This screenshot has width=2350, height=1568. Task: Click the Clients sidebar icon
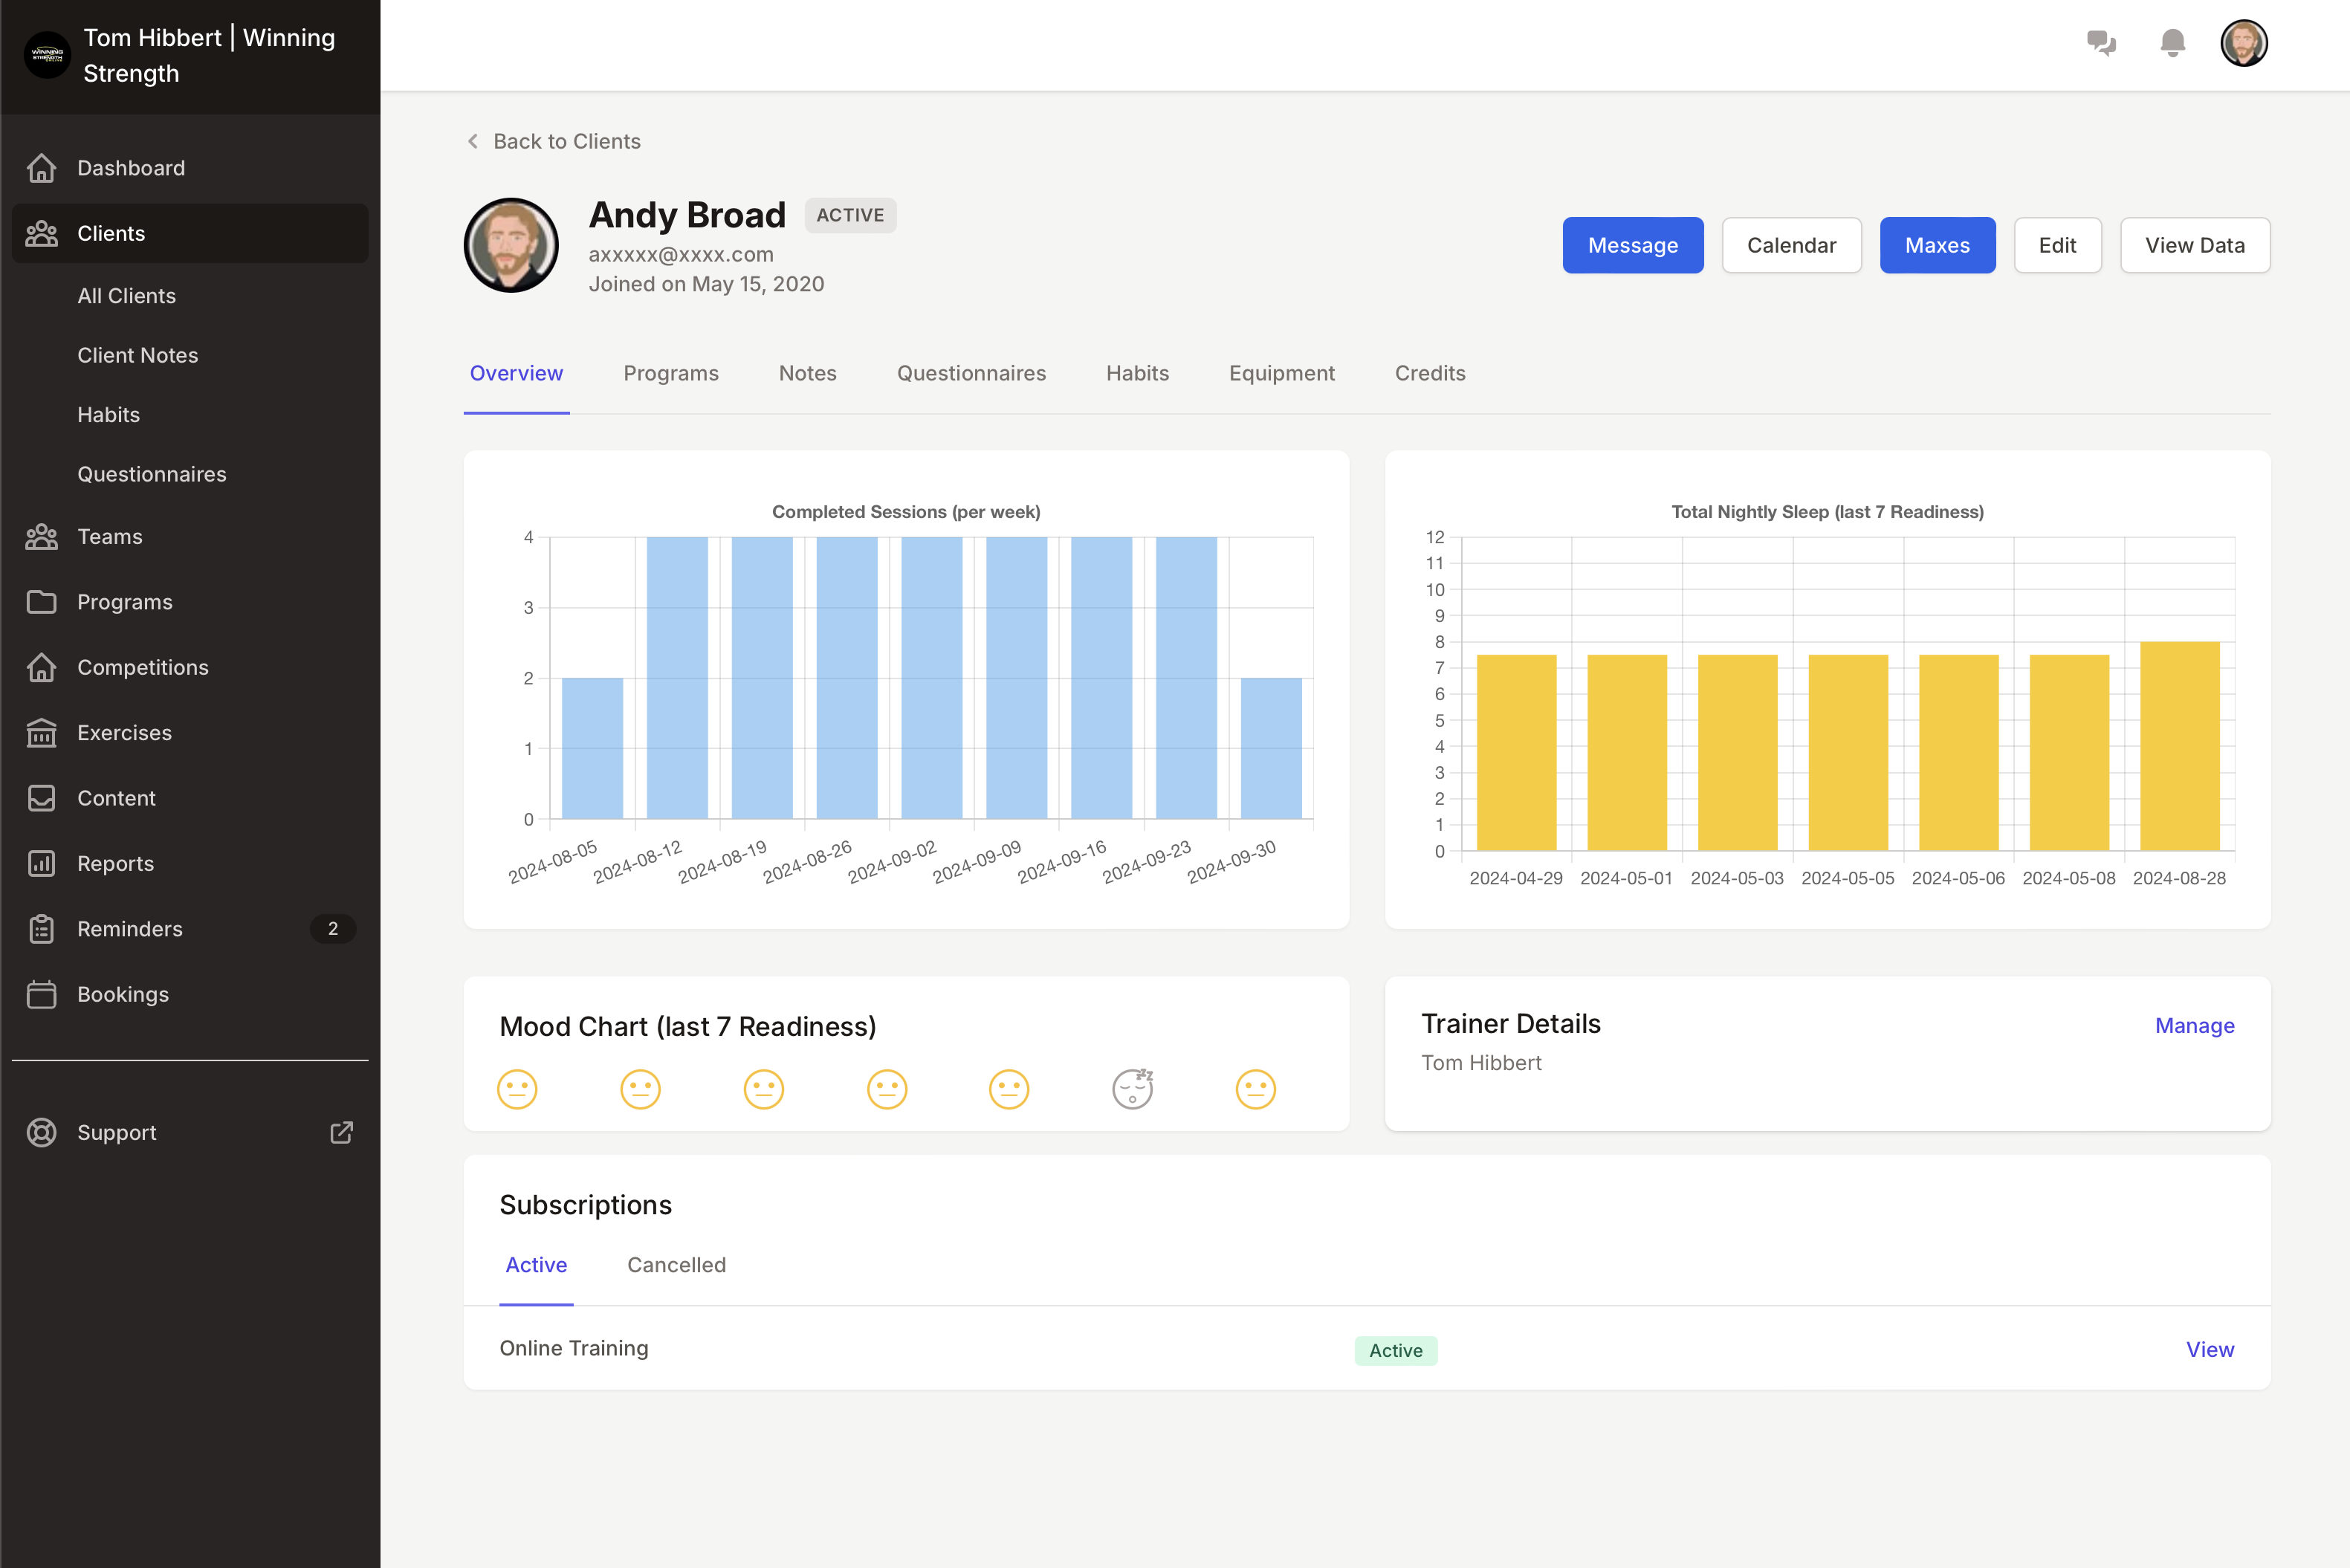pyautogui.click(x=45, y=231)
